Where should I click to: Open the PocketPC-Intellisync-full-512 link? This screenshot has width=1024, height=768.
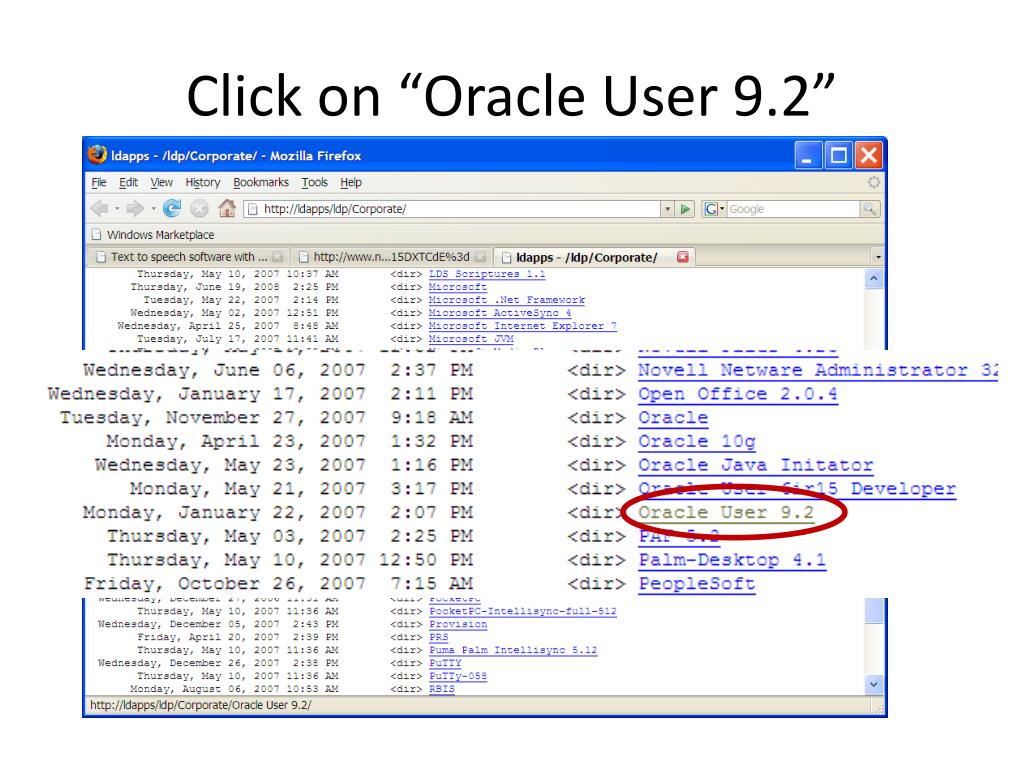522,611
